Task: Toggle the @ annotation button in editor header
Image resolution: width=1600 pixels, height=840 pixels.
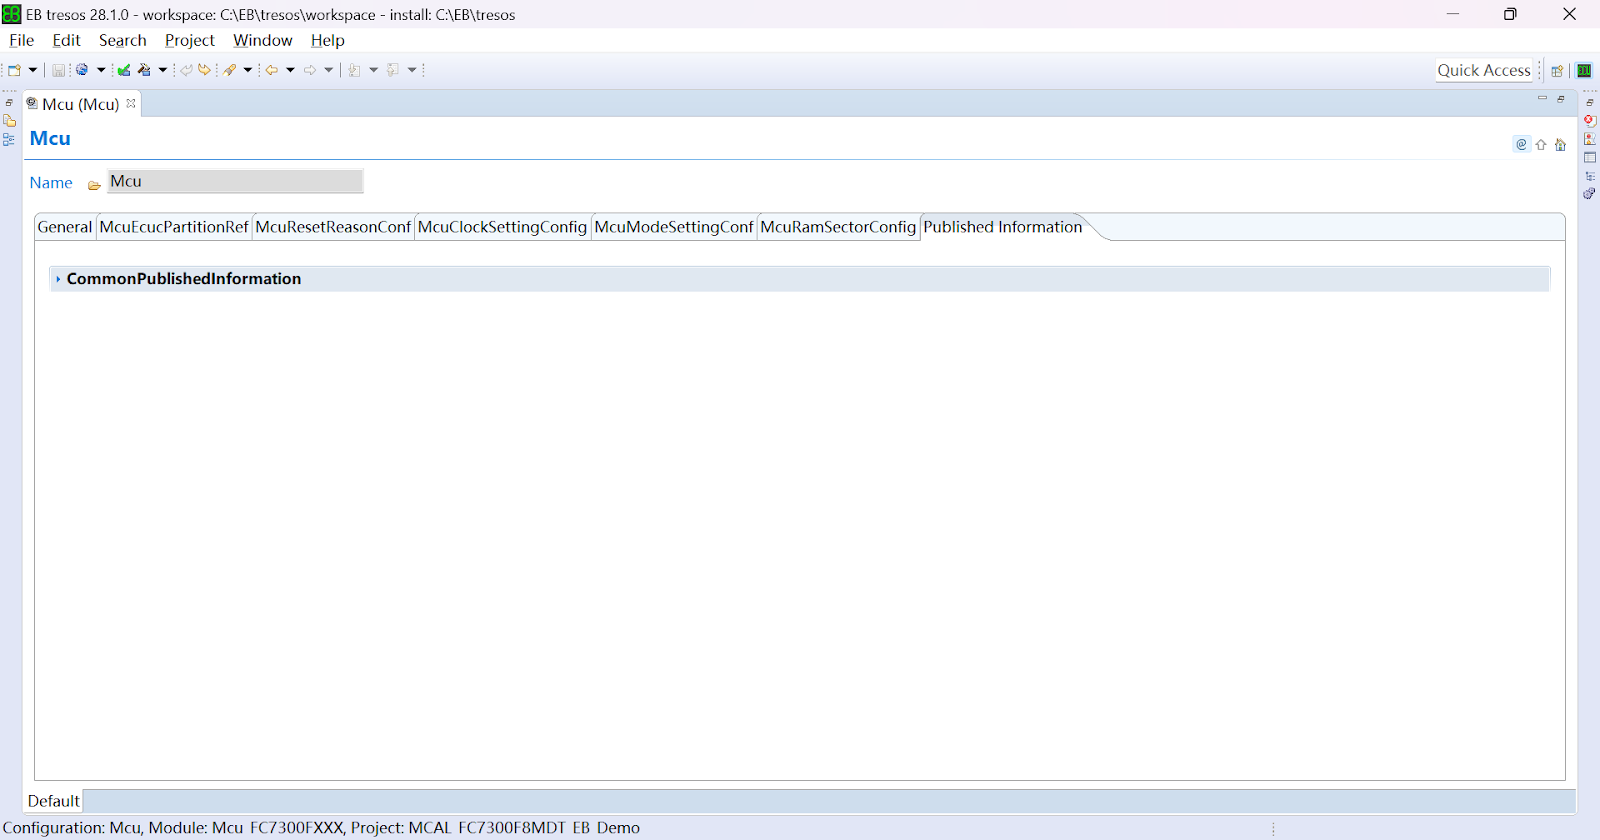Action: tap(1522, 144)
